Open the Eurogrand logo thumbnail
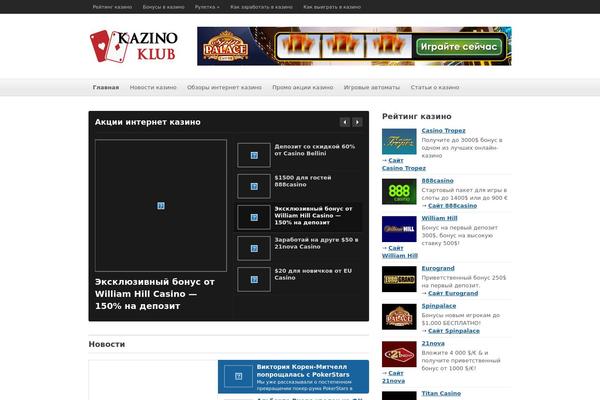600x400 pixels. click(x=399, y=279)
